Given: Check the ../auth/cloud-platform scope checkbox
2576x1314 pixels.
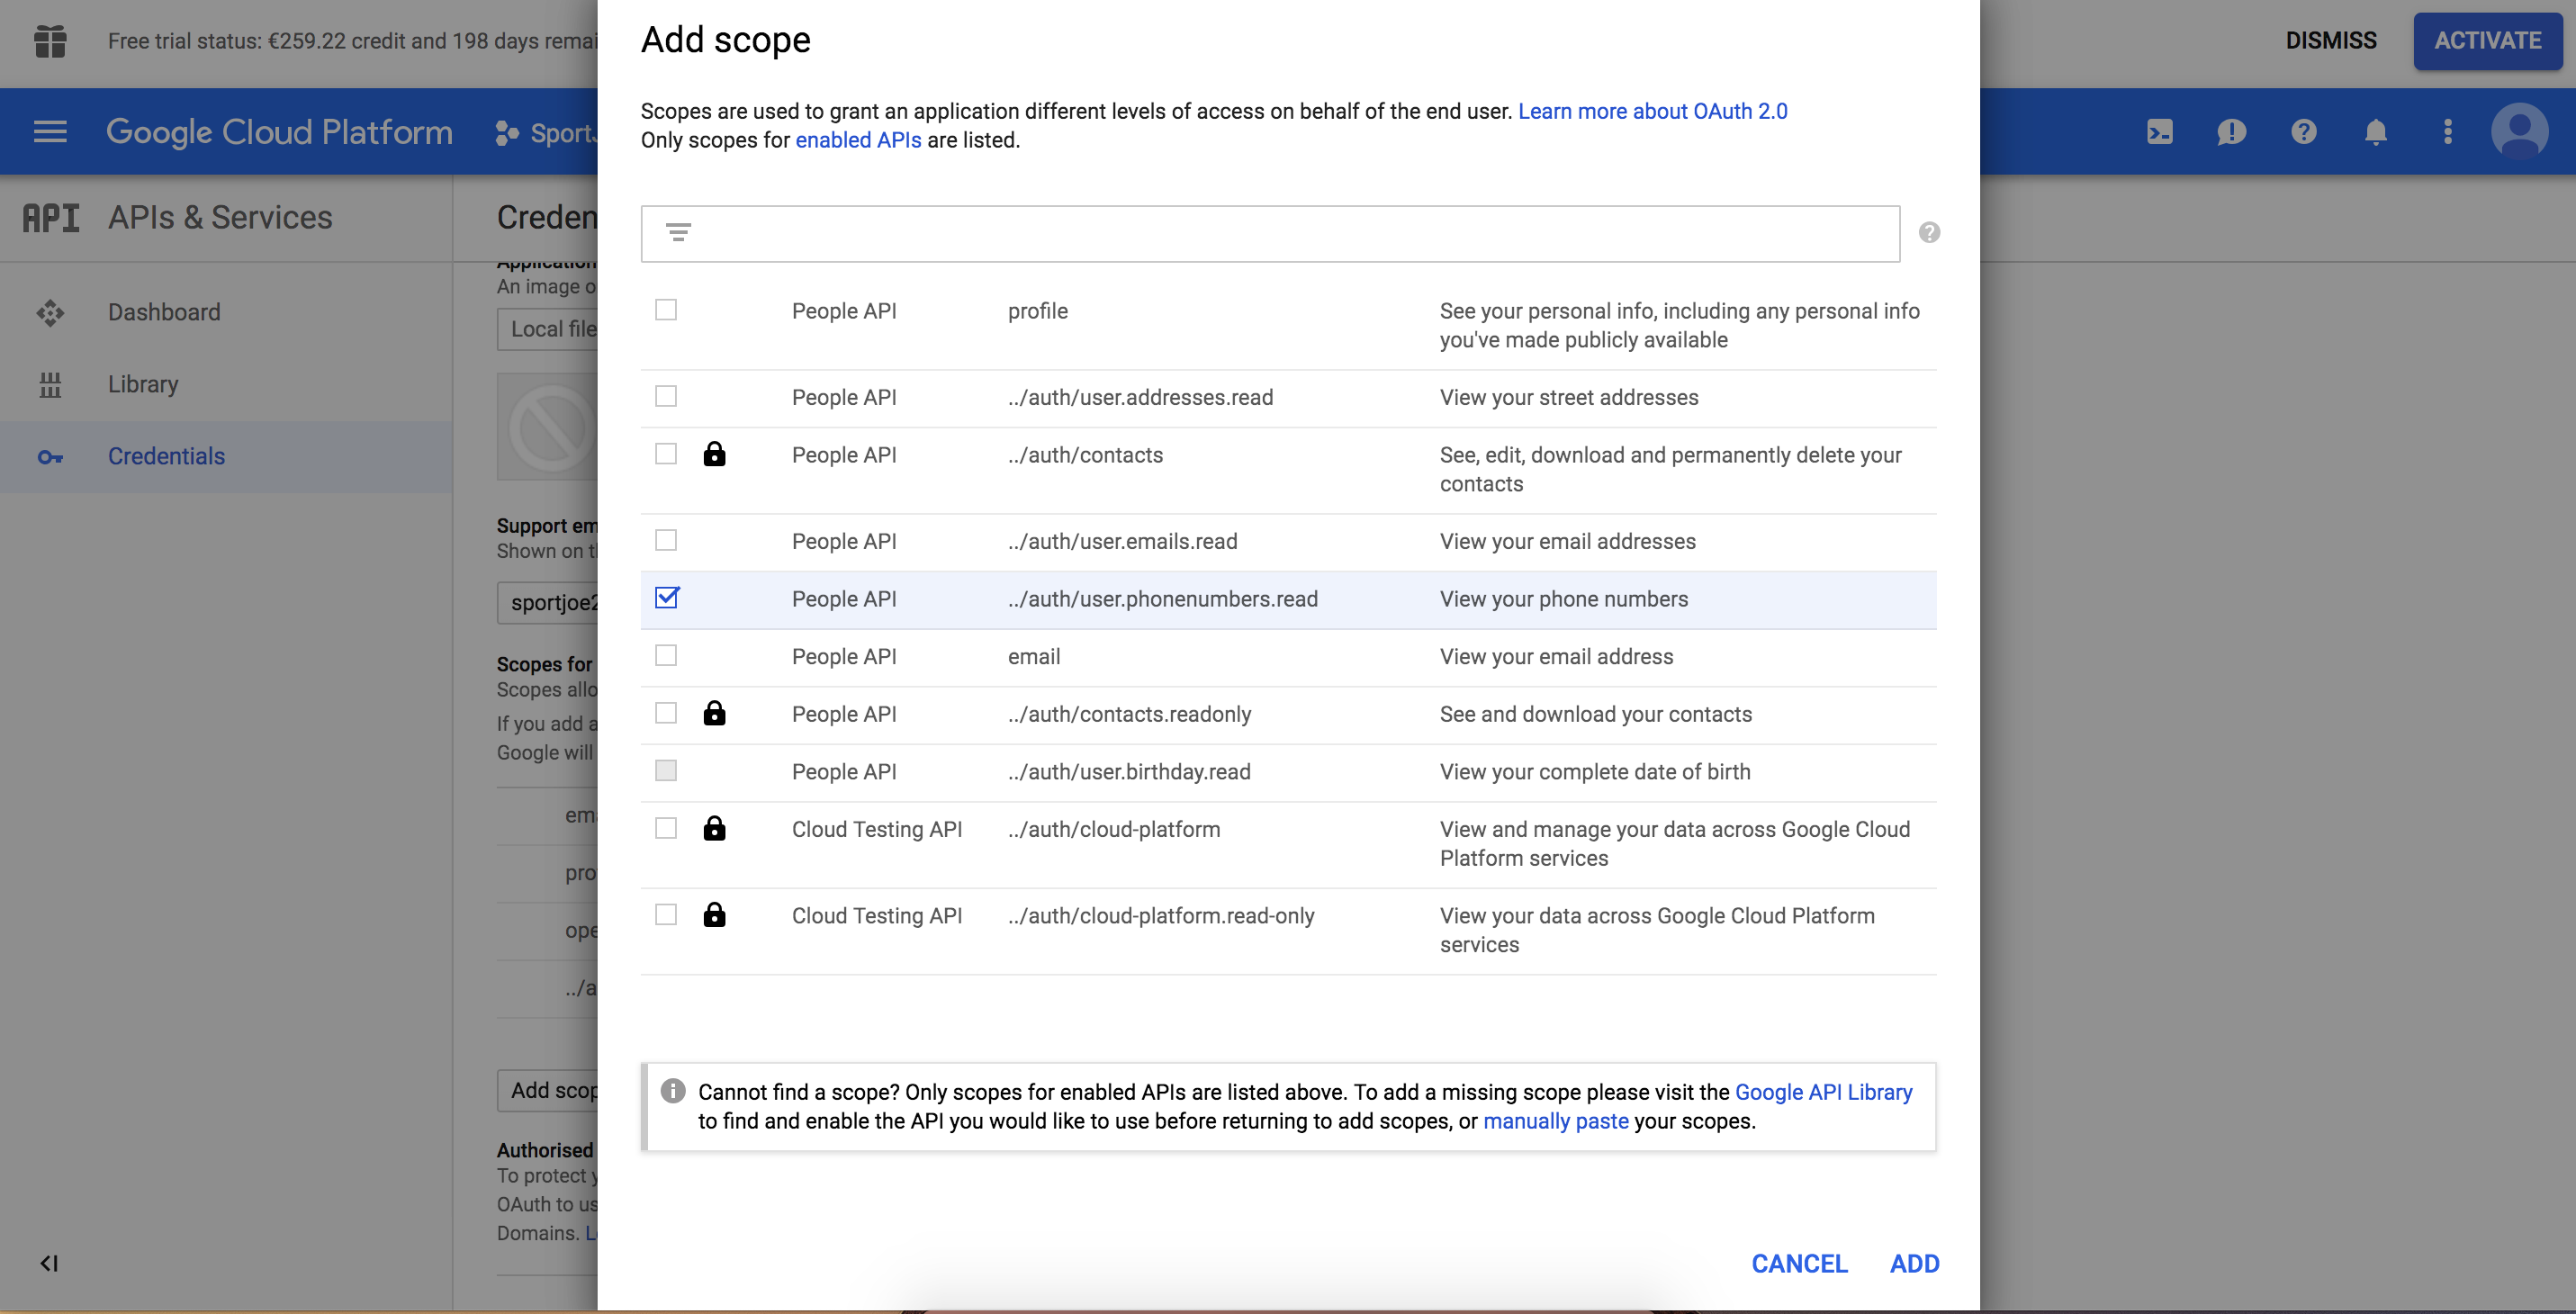Looking at the screenshot, I should coord(666,828).
